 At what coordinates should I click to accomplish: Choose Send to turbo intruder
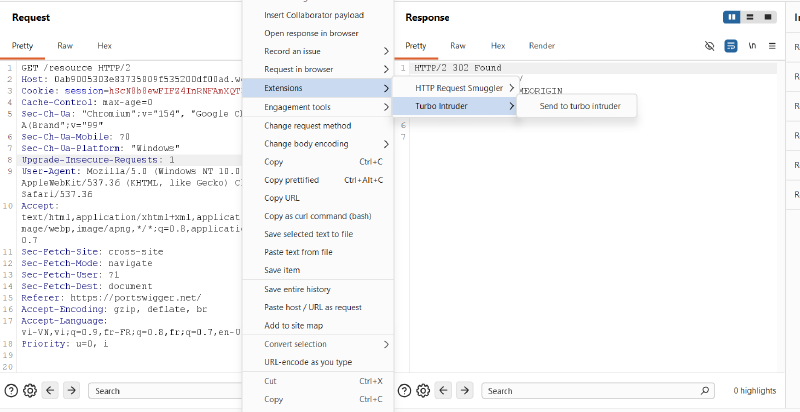tap(577, 106)
